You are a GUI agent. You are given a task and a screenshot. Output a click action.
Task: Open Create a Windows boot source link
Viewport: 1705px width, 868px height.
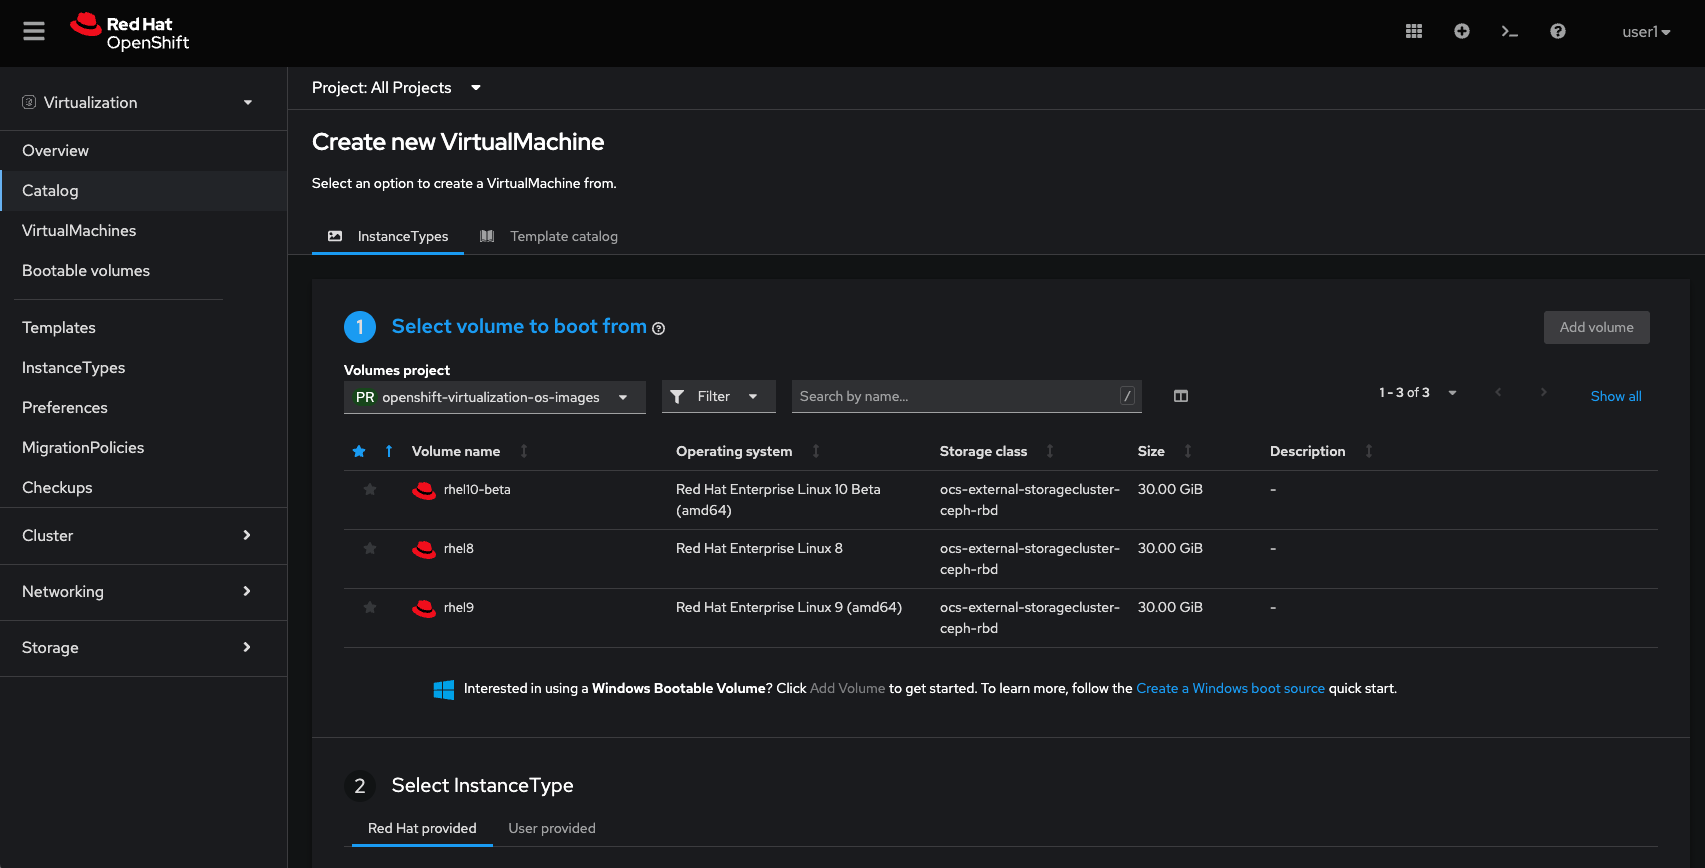tap(1230, 689)
